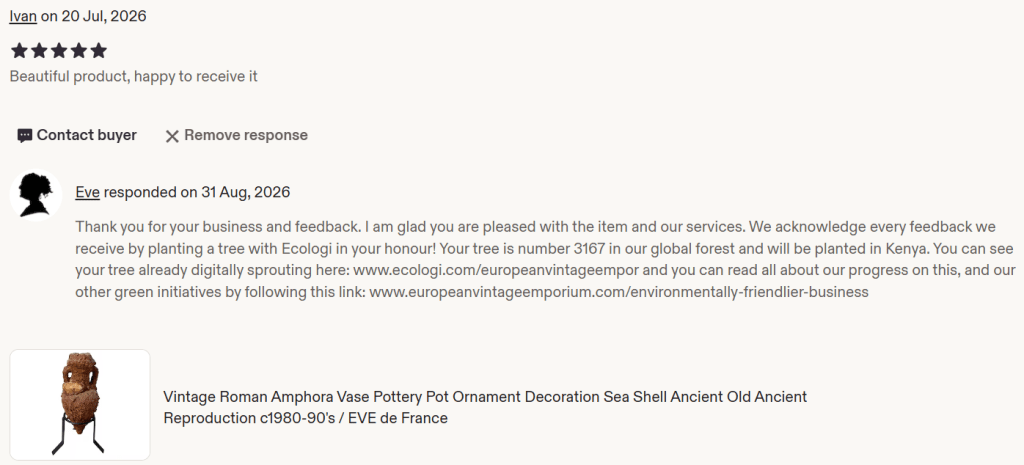Click the fourth star of the rating
Image resolution: width=1024 pixels, height=465 pixels.
coord(78,50)
